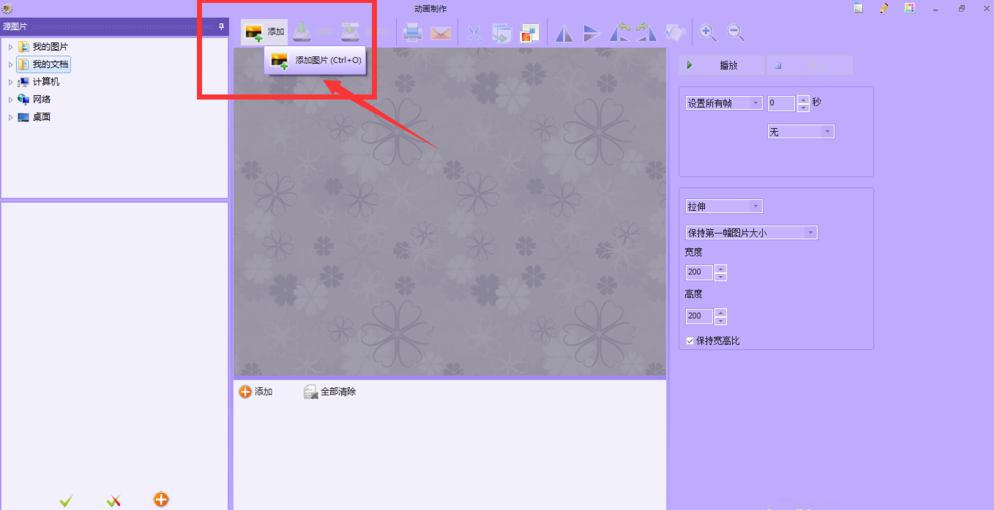994x510 pixels.
Task: Click the flip vertical icon
Action: [592, 33]
